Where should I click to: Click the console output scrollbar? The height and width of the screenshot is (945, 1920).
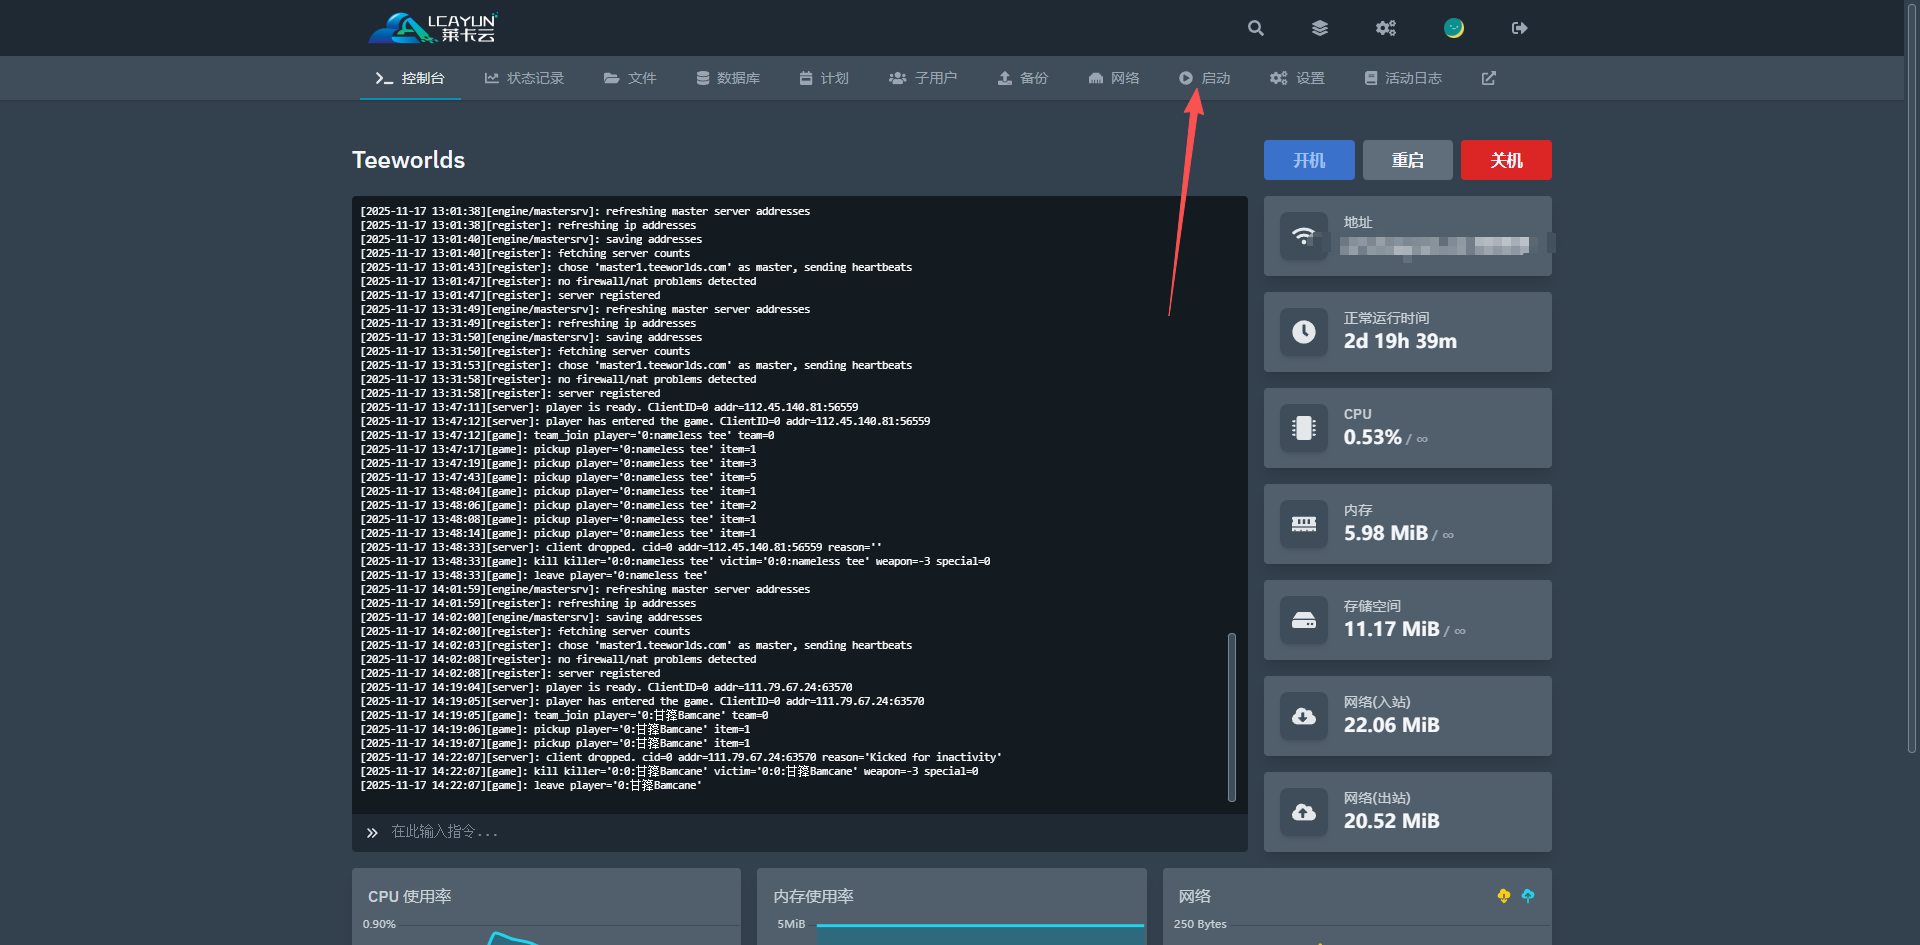point(1232,716)
